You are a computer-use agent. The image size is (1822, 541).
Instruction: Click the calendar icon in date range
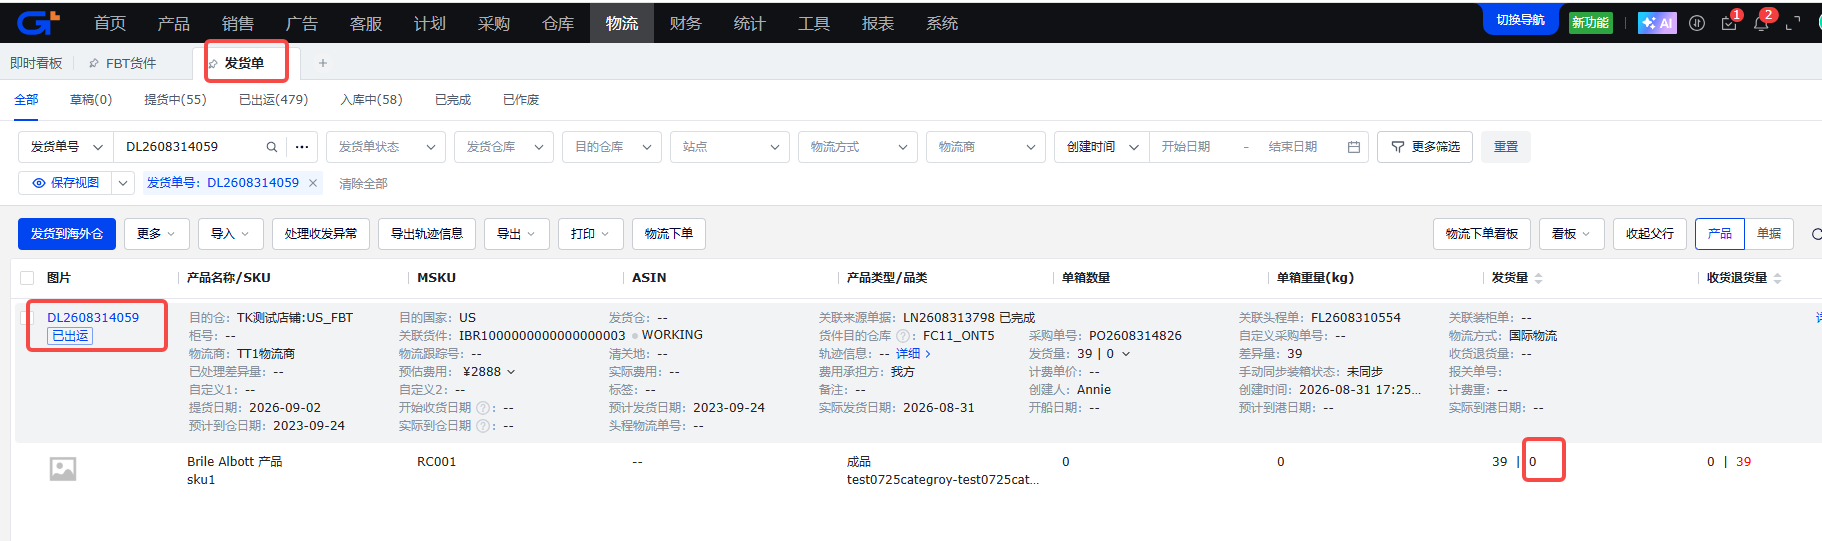click(1354, 147)
